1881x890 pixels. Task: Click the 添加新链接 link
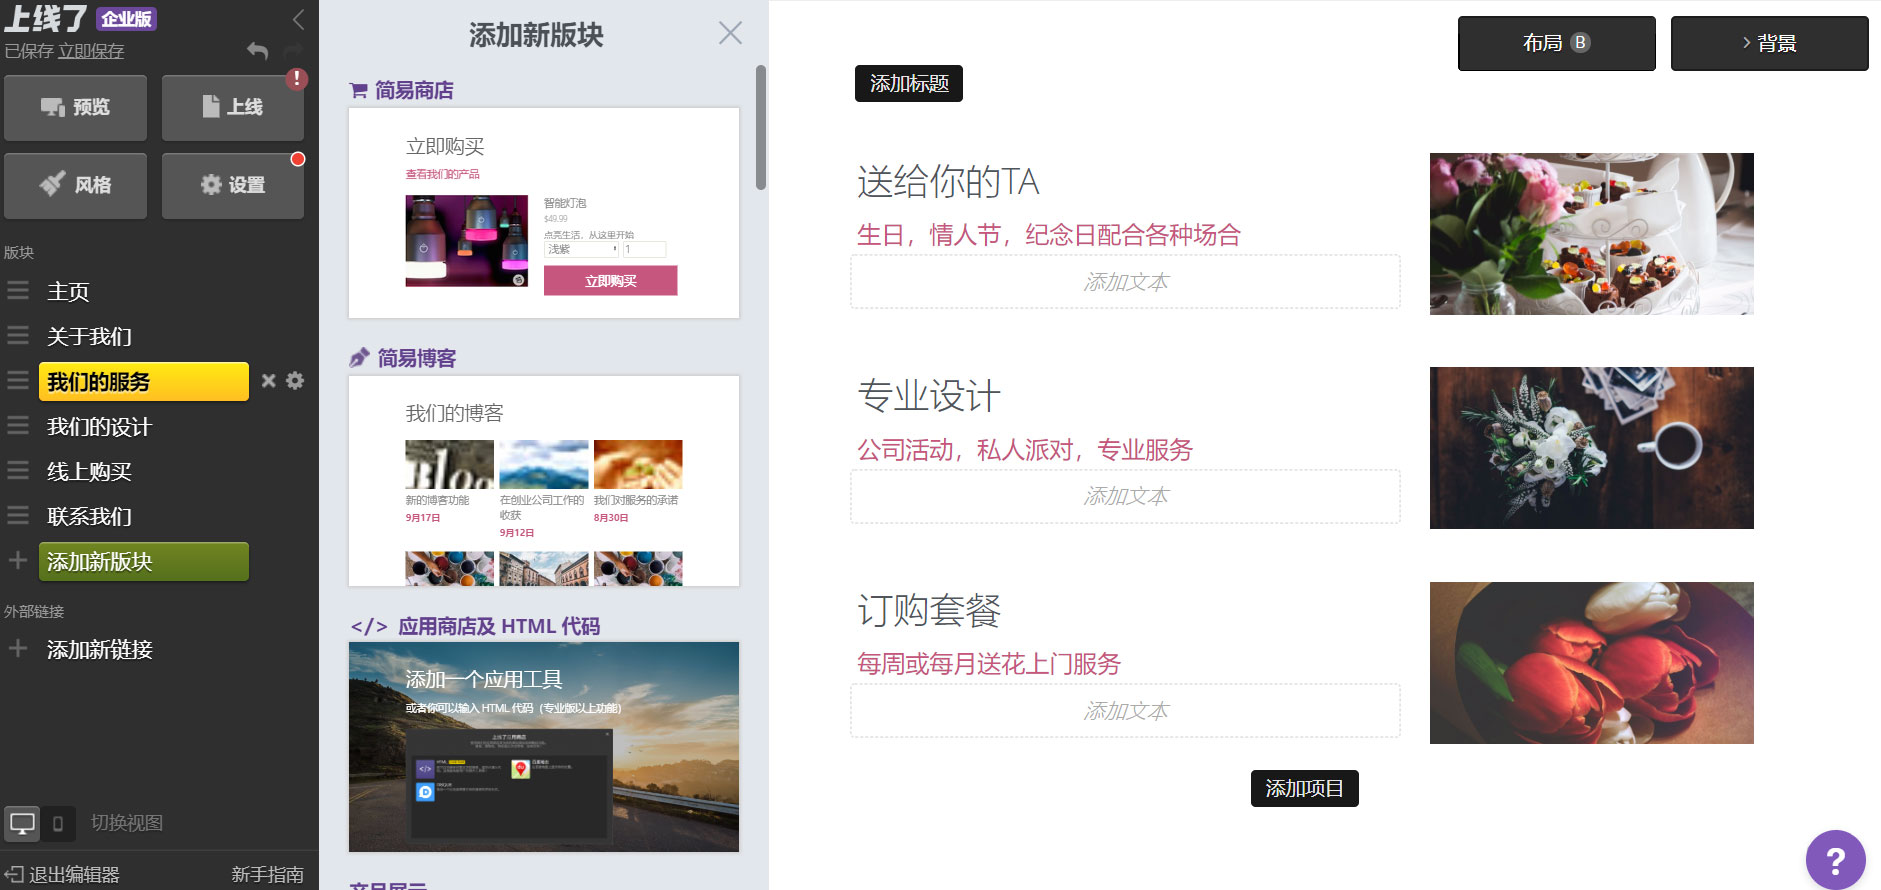[99, 650]
